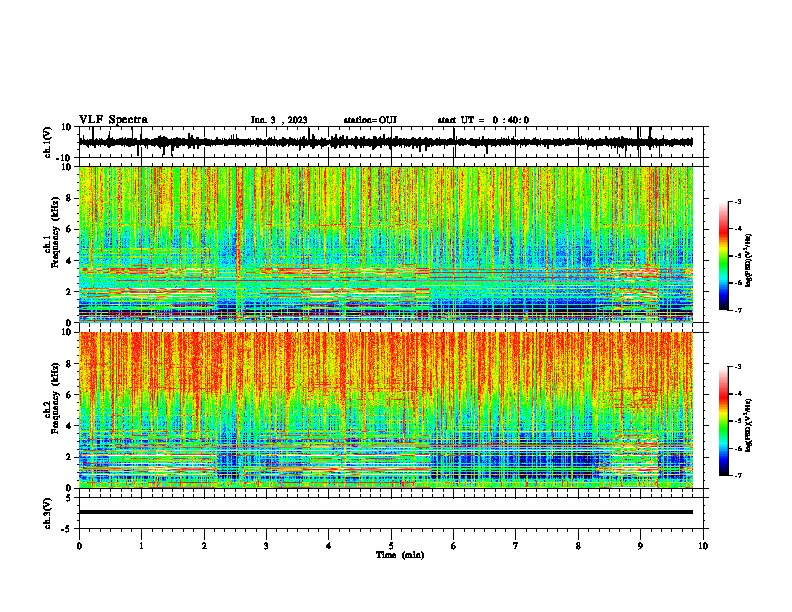The width and height of the screenshot is (792, 612).
Task: Click tick label "3" on the time axis
Action: (x=266, y=546)
